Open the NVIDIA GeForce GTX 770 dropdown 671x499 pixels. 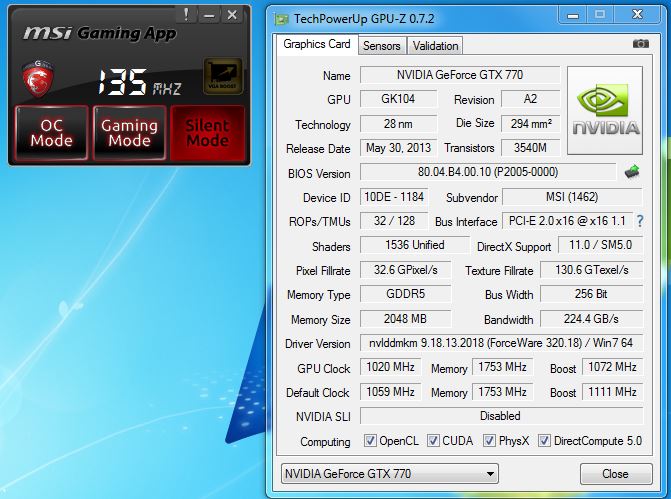click(390, 474)
